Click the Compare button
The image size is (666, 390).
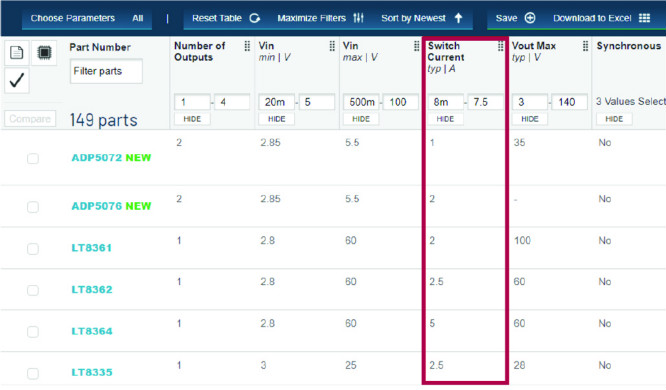coord(30,119)
